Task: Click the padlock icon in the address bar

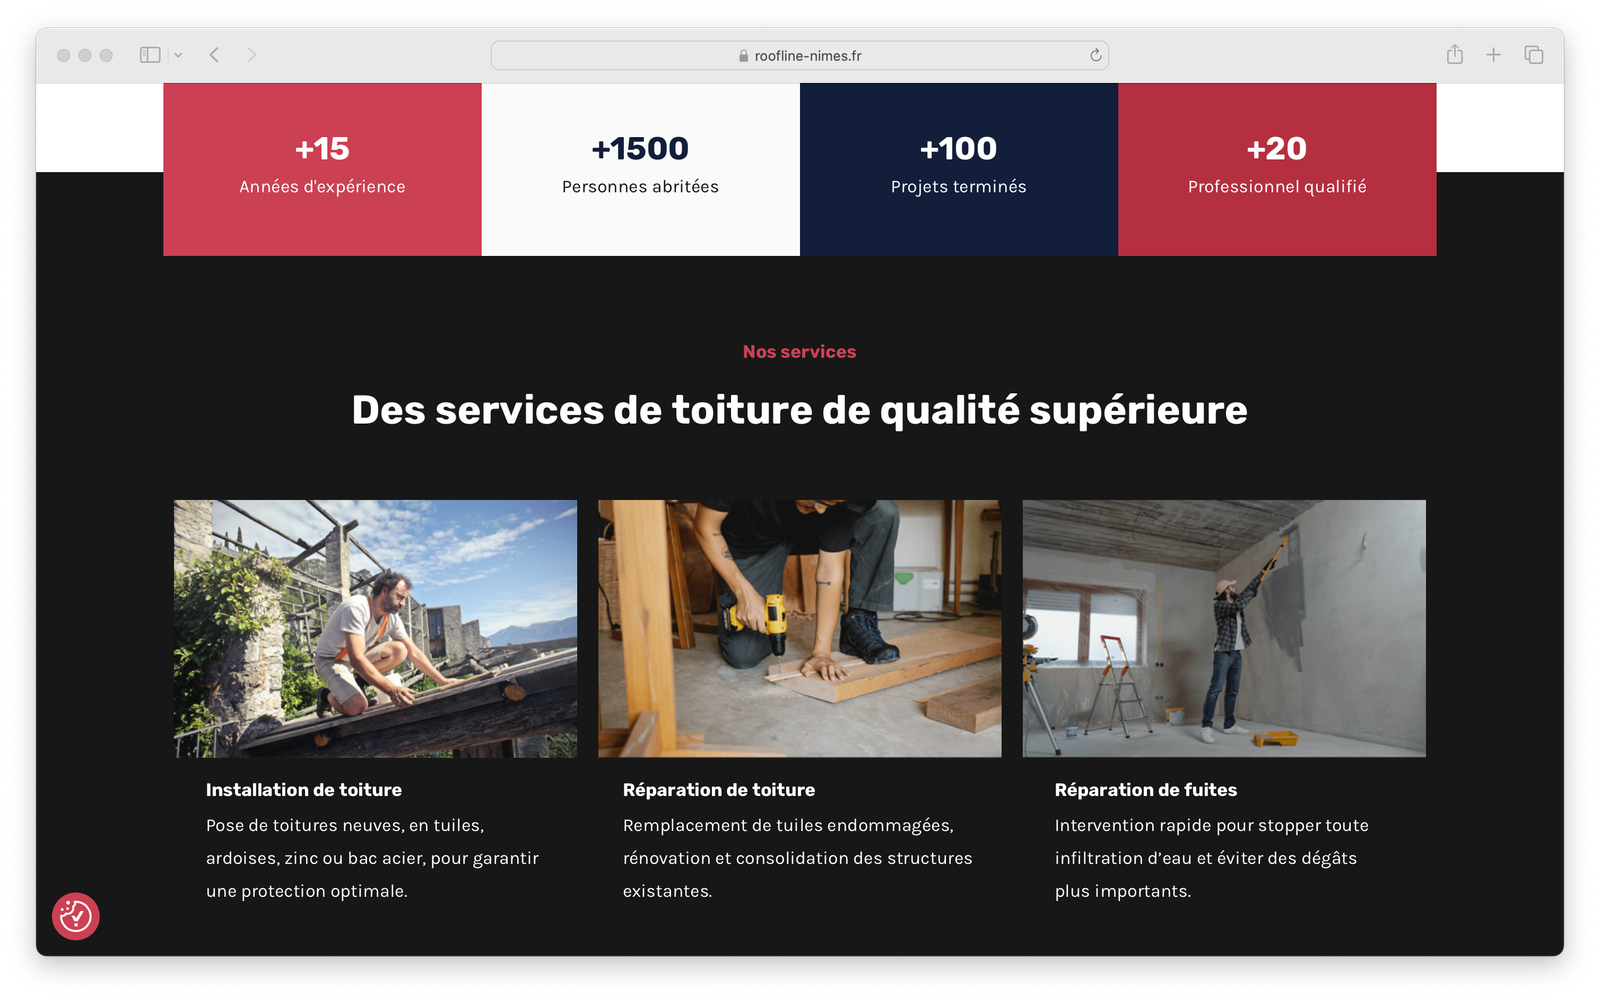Action: pyautogui.click(x=744, y=56)
